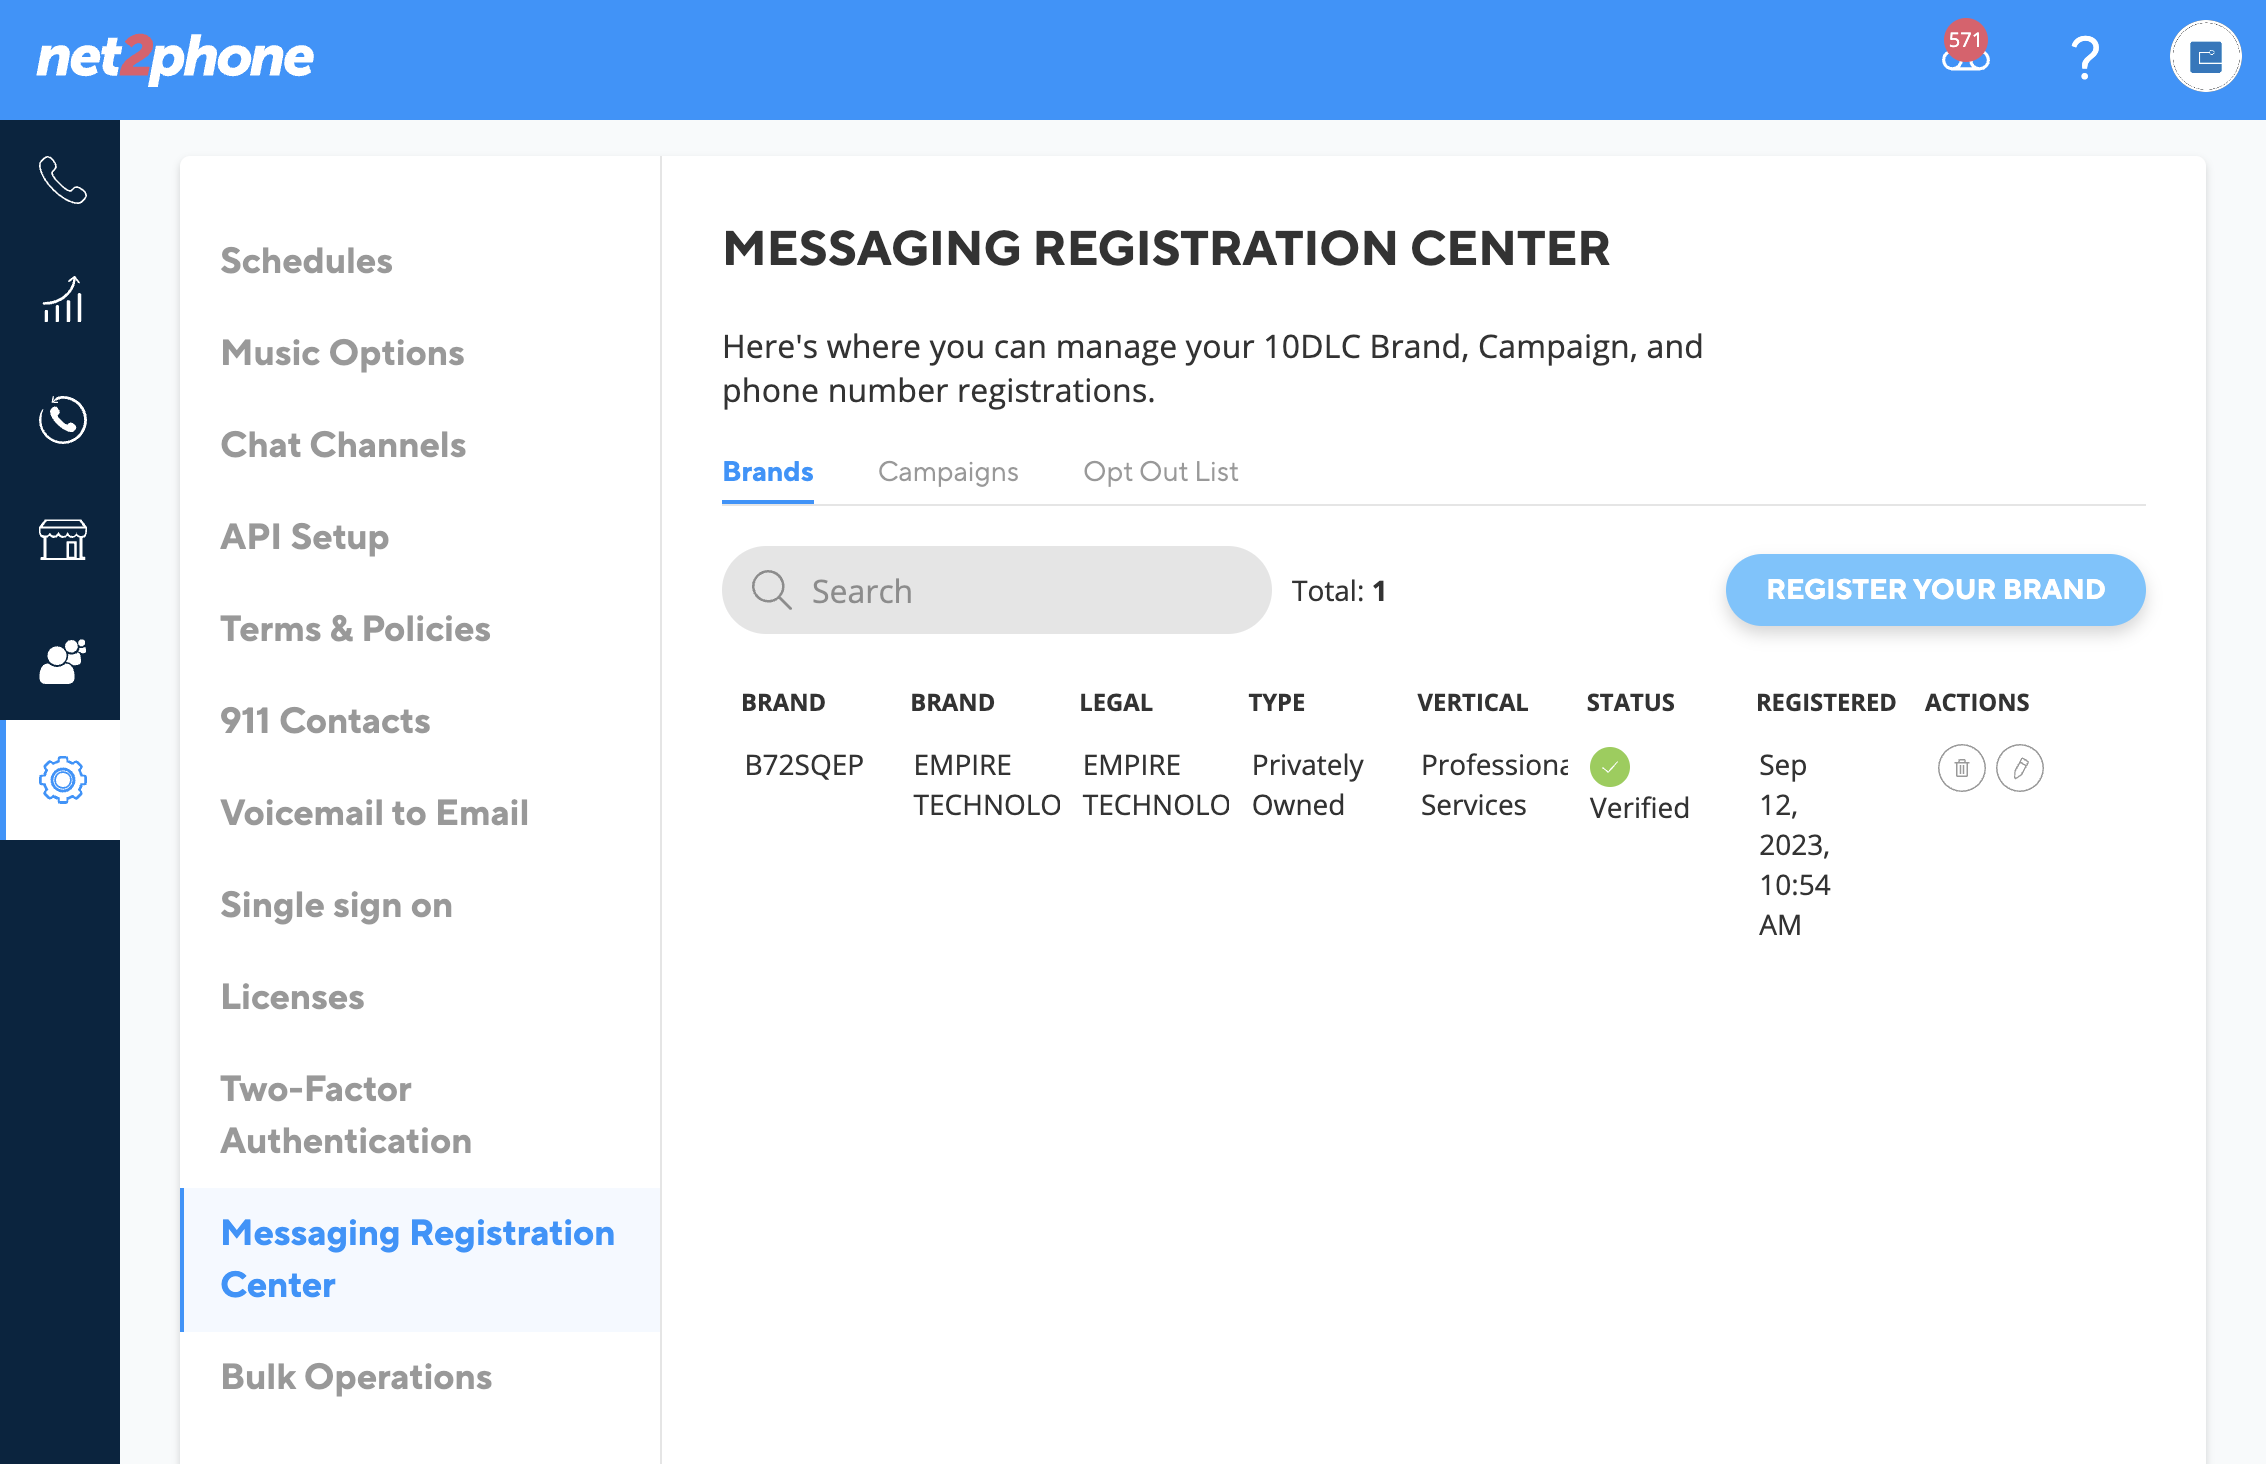
Task: Click the REGISTERED column header
Action: click(x=1825, y=703)
